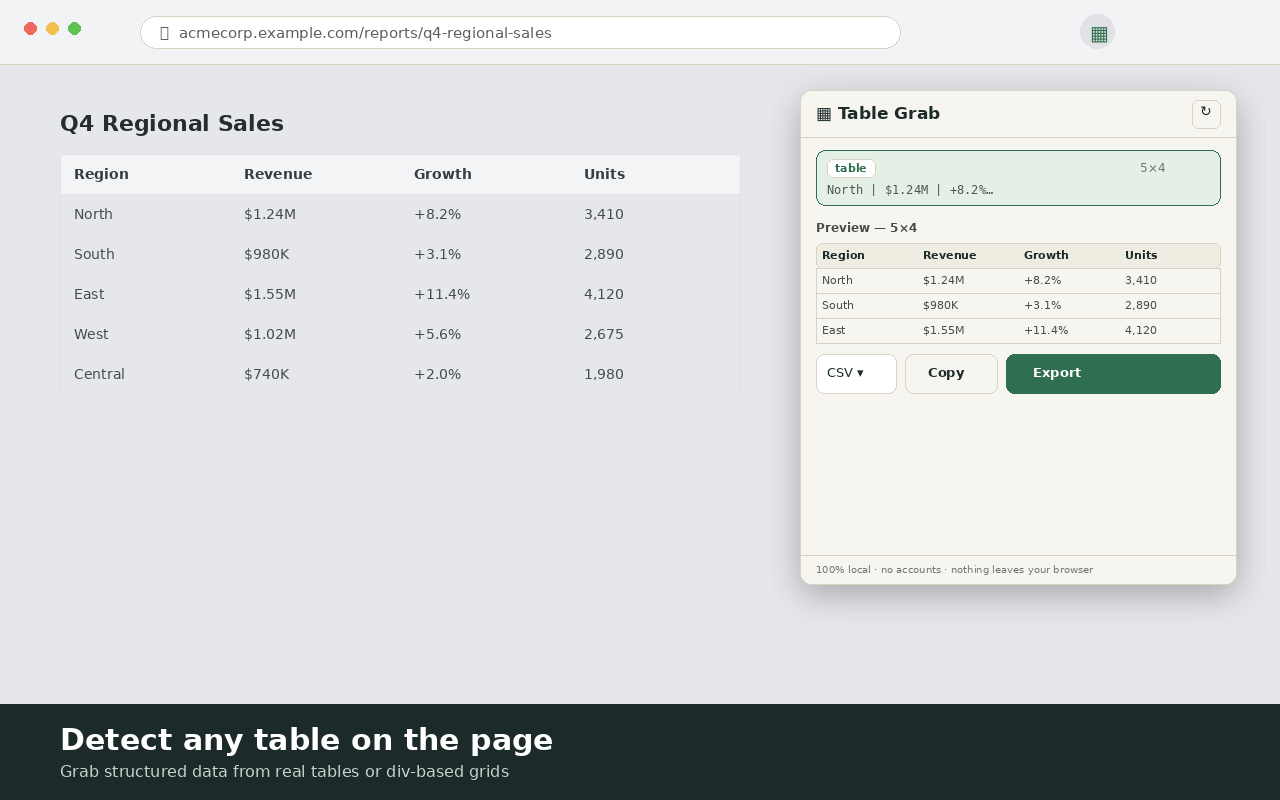The width and height of the screenshot is (1280, 800).
Task: Click the address bar URL
Action: (x=365, y=33)
